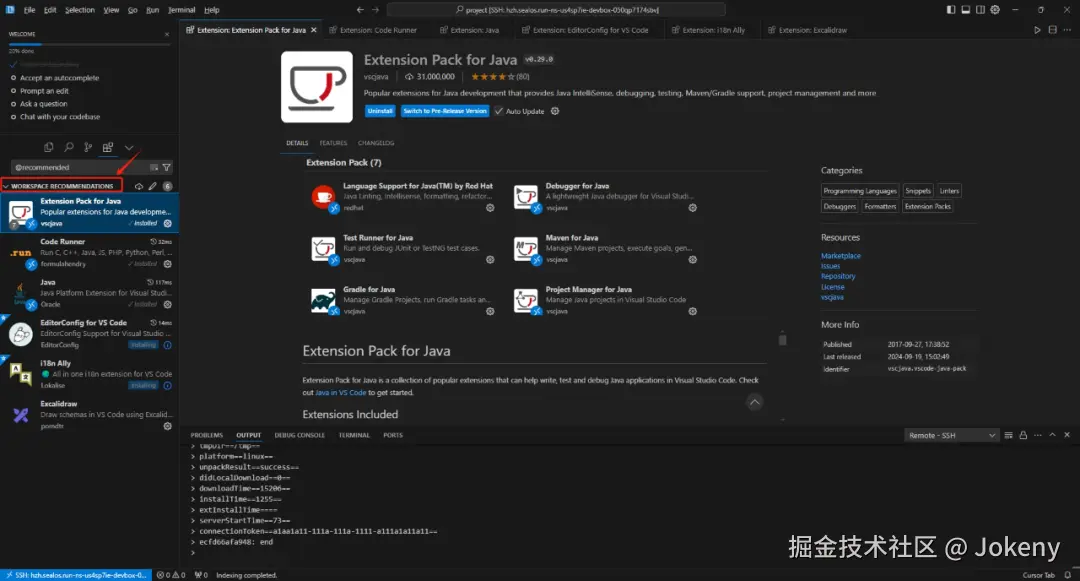Maximize panel with the chevron-up icon

(1052, 435)
